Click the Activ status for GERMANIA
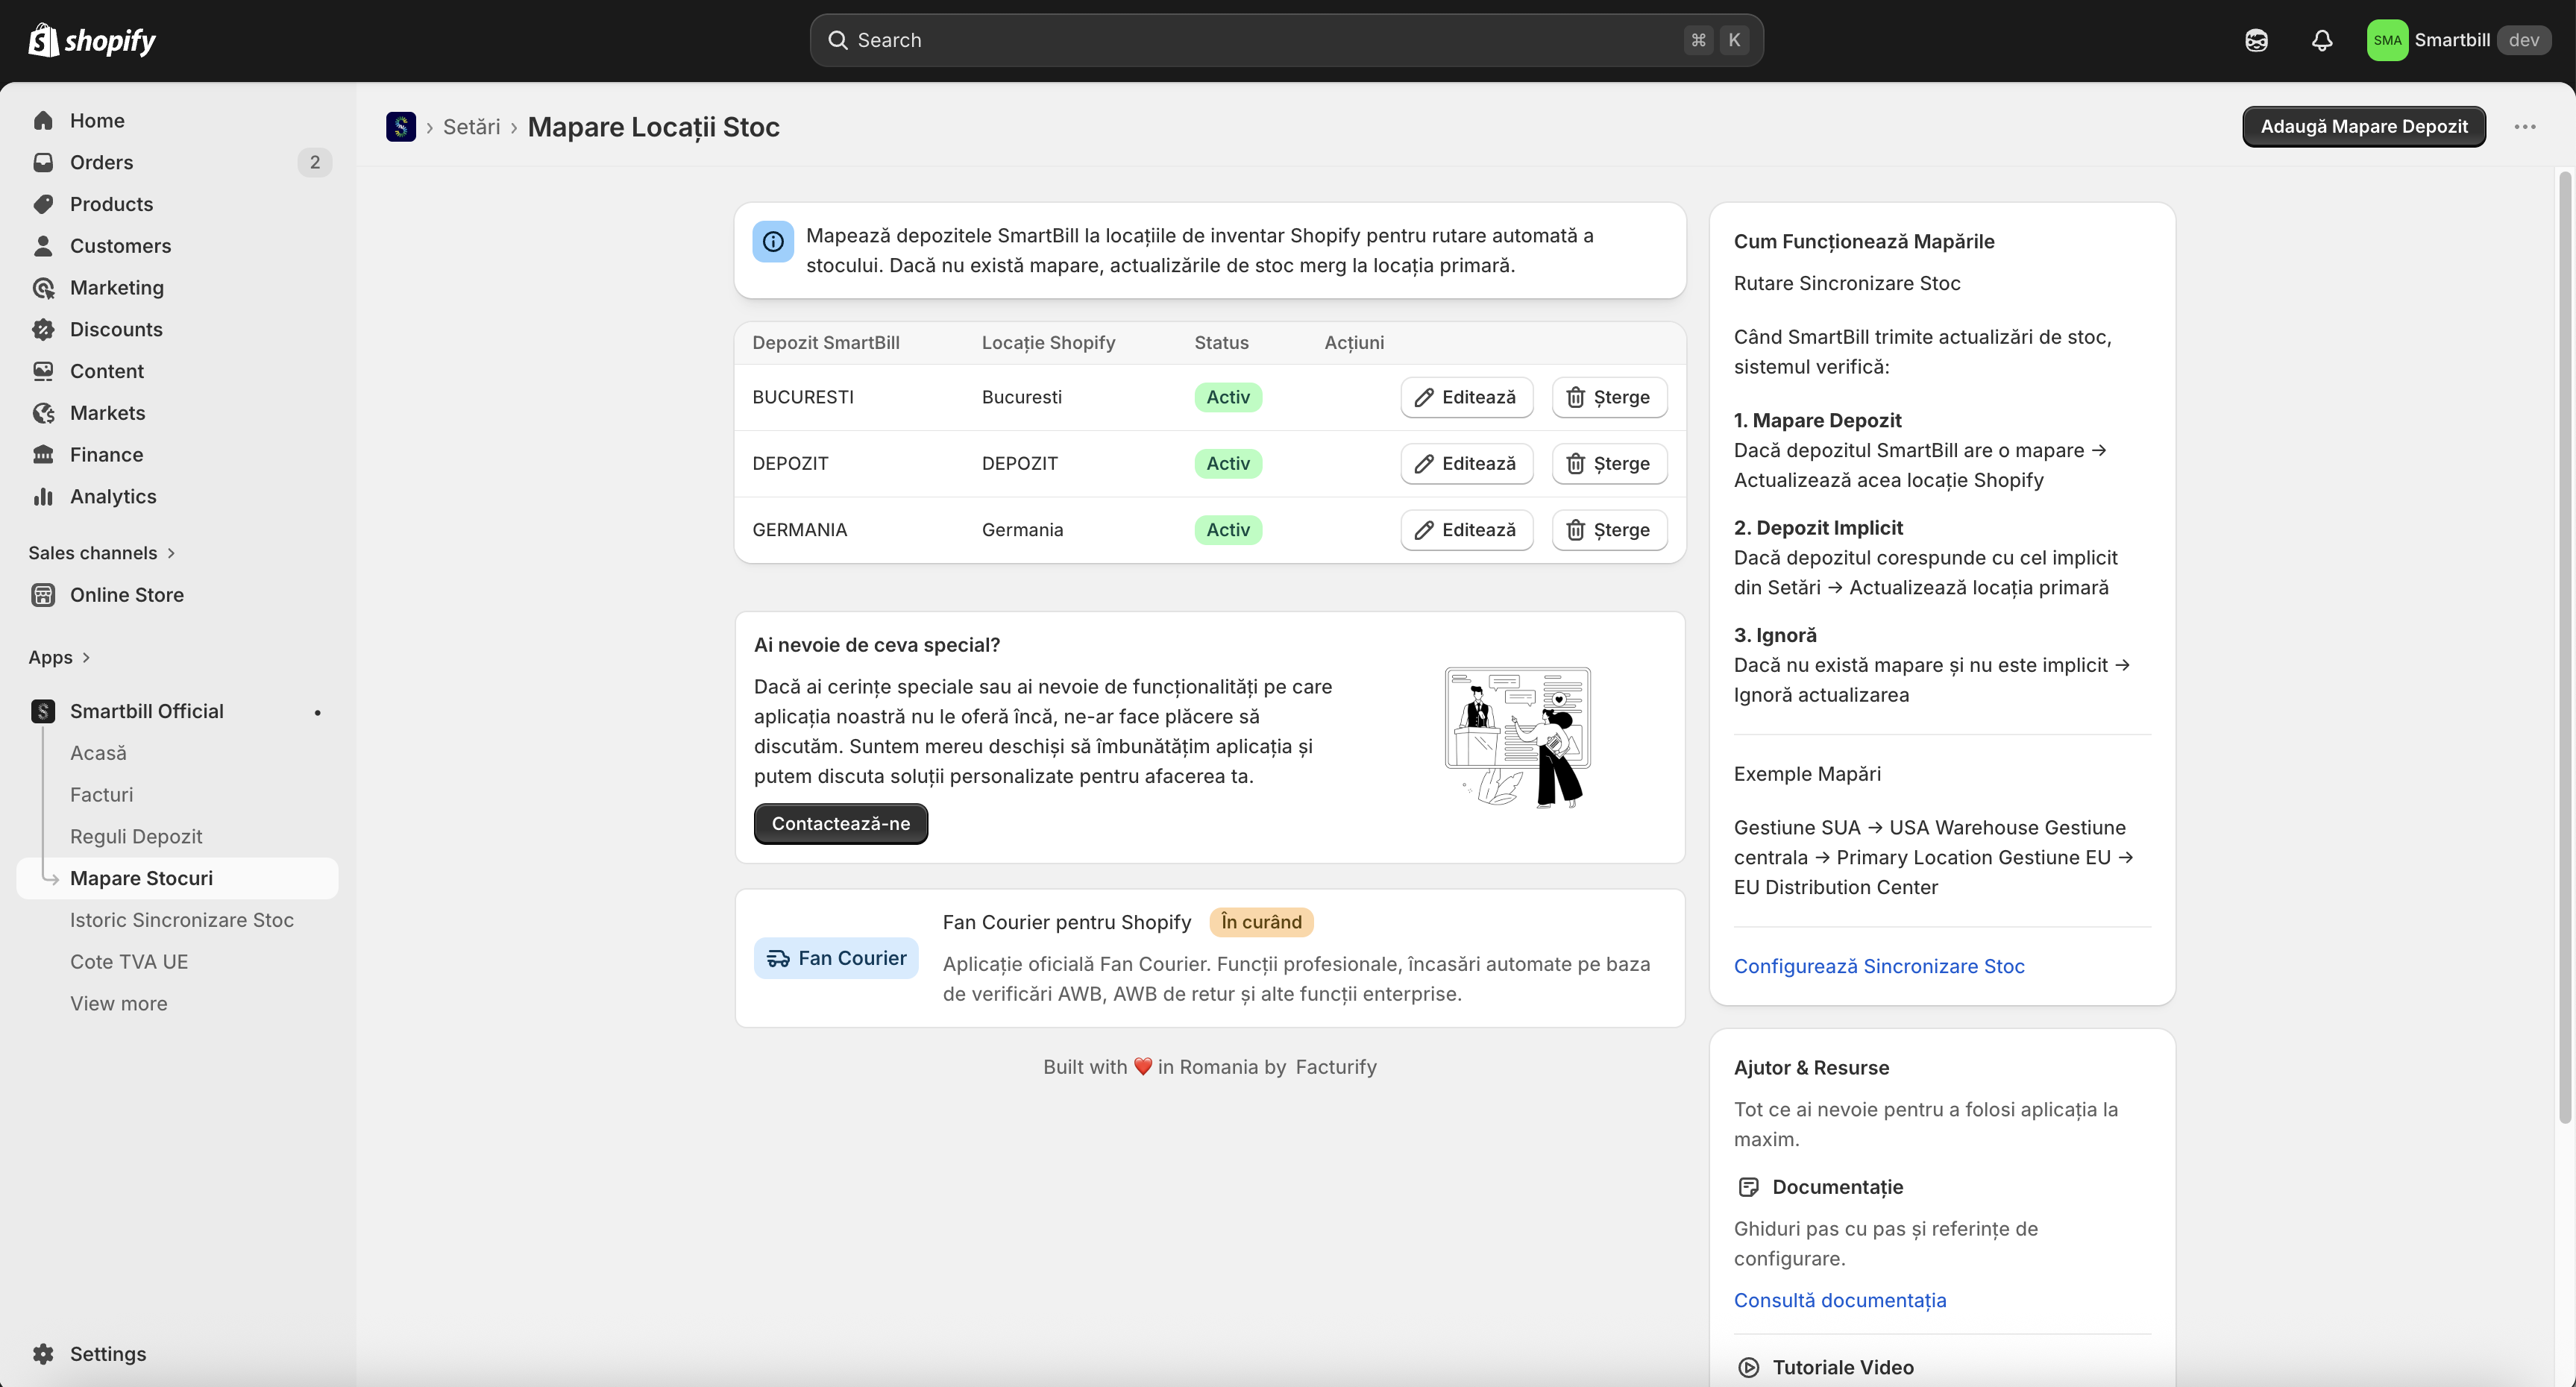This screenshot has width=2576, height=1387. coord(1228,530)
